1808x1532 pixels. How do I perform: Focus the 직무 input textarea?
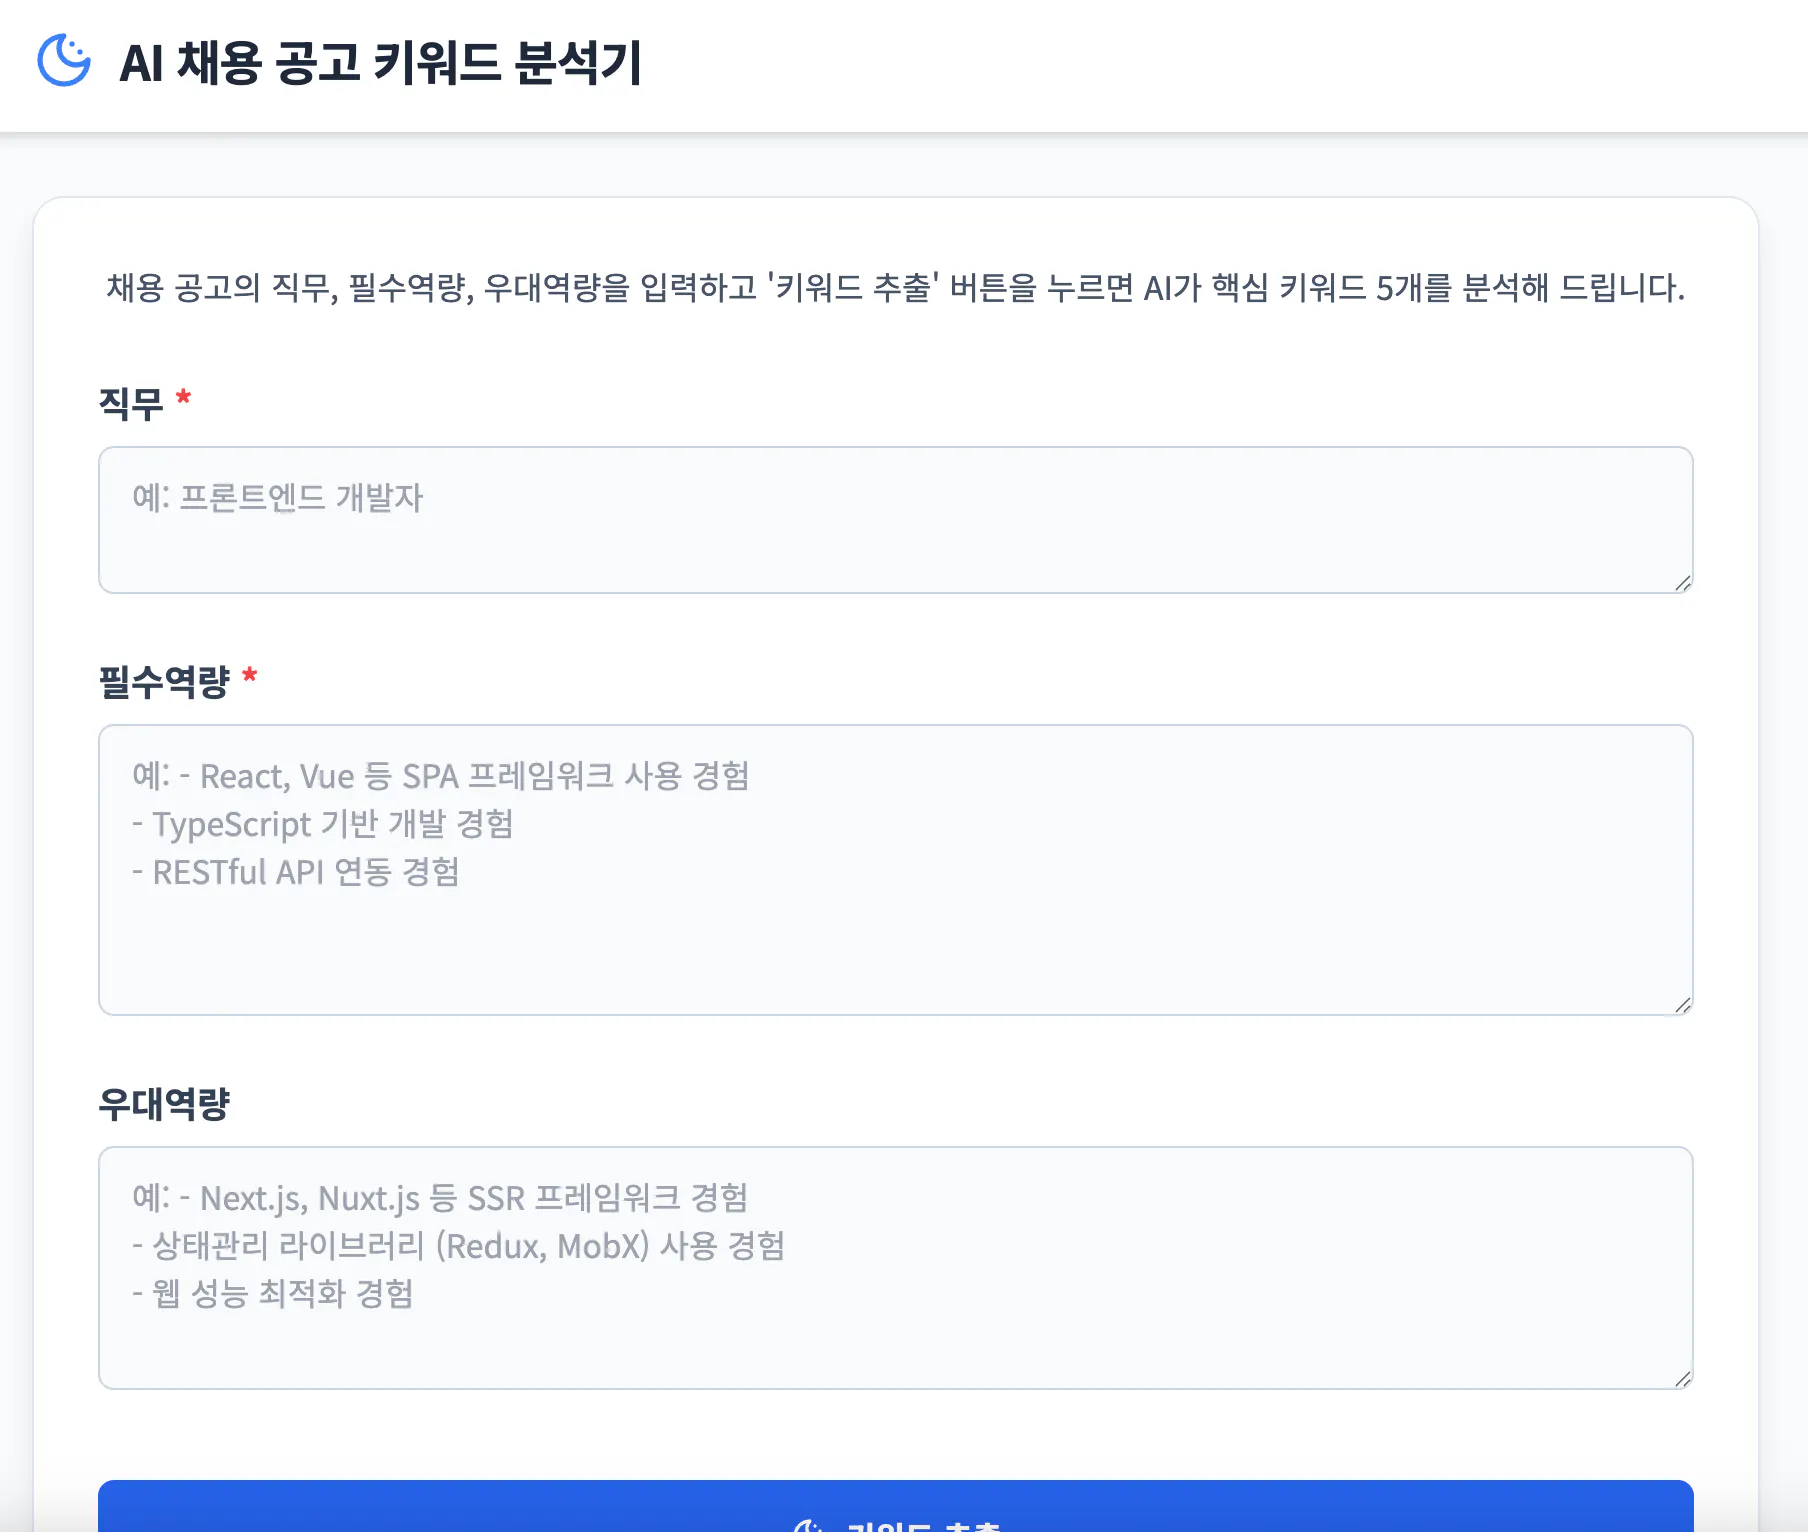click(x=894, y=520)
